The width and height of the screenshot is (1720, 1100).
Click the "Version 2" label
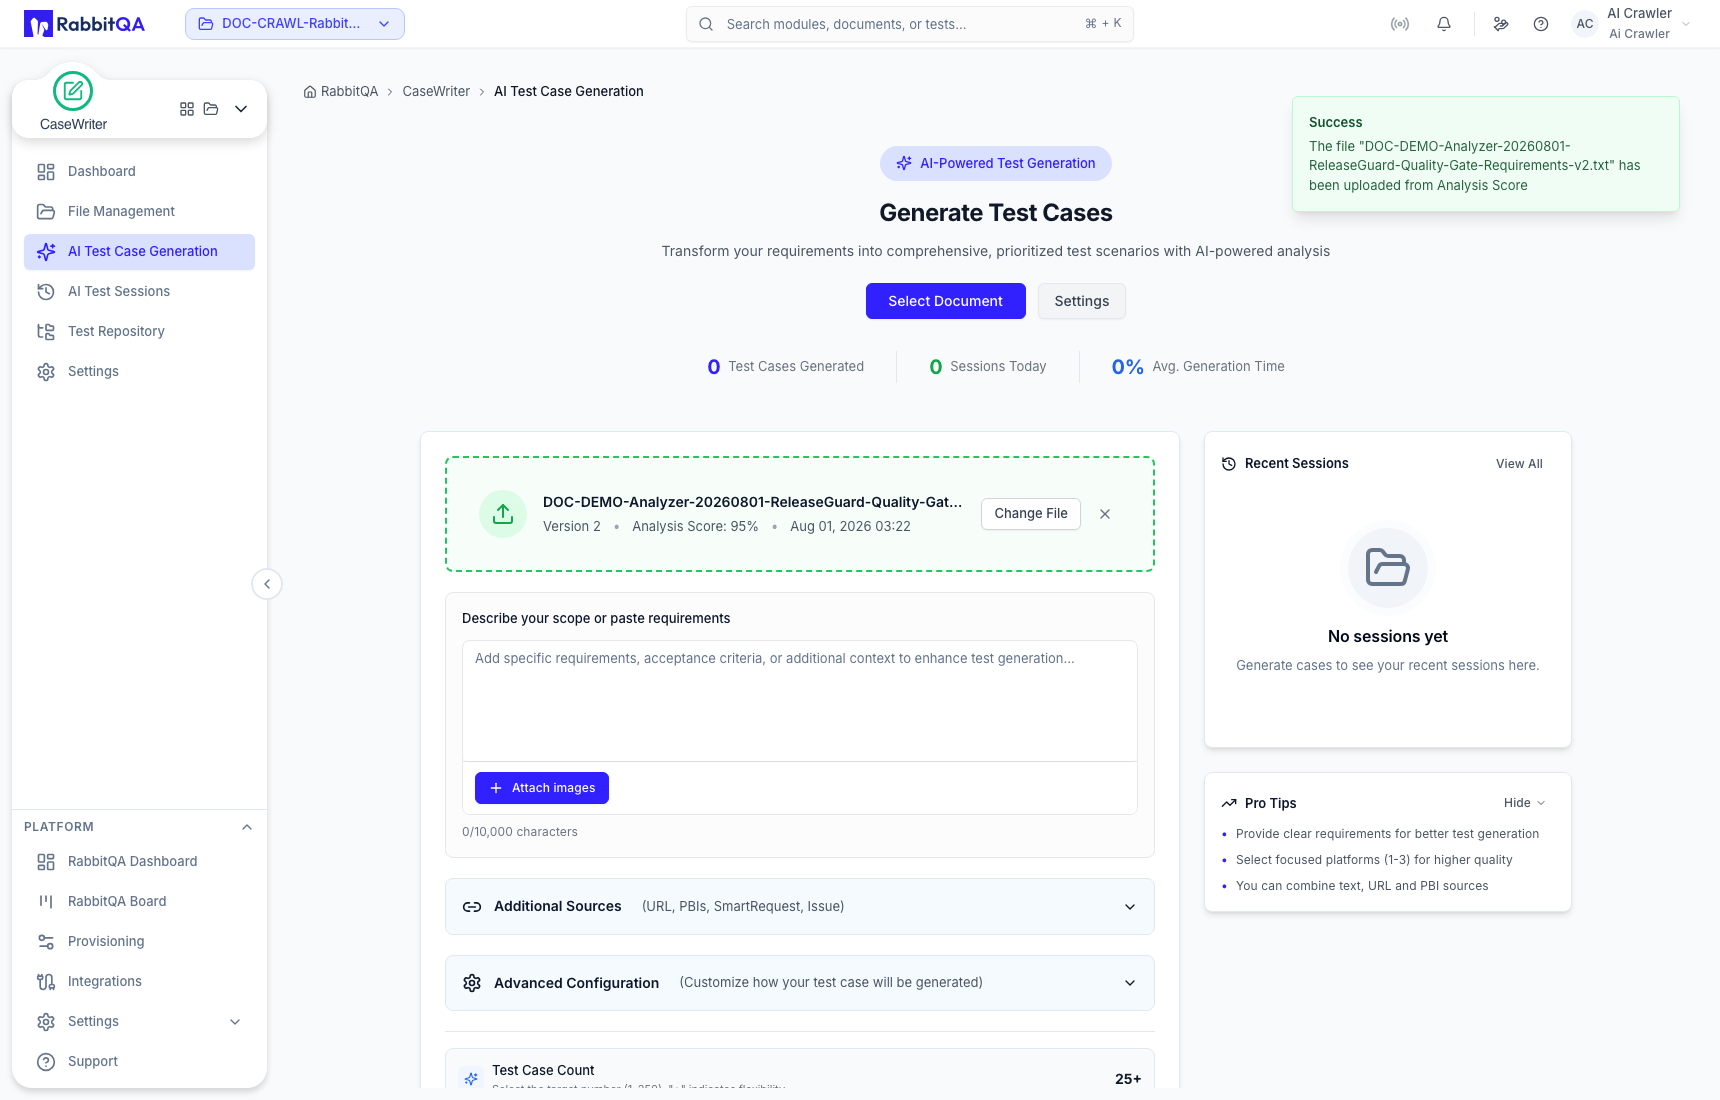tap(572, 527)
